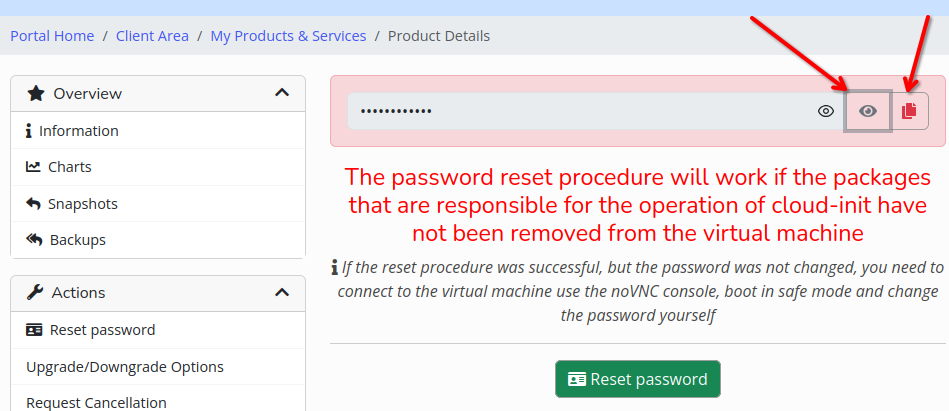Click the Backups double-arrow icon

pos(34,240)
